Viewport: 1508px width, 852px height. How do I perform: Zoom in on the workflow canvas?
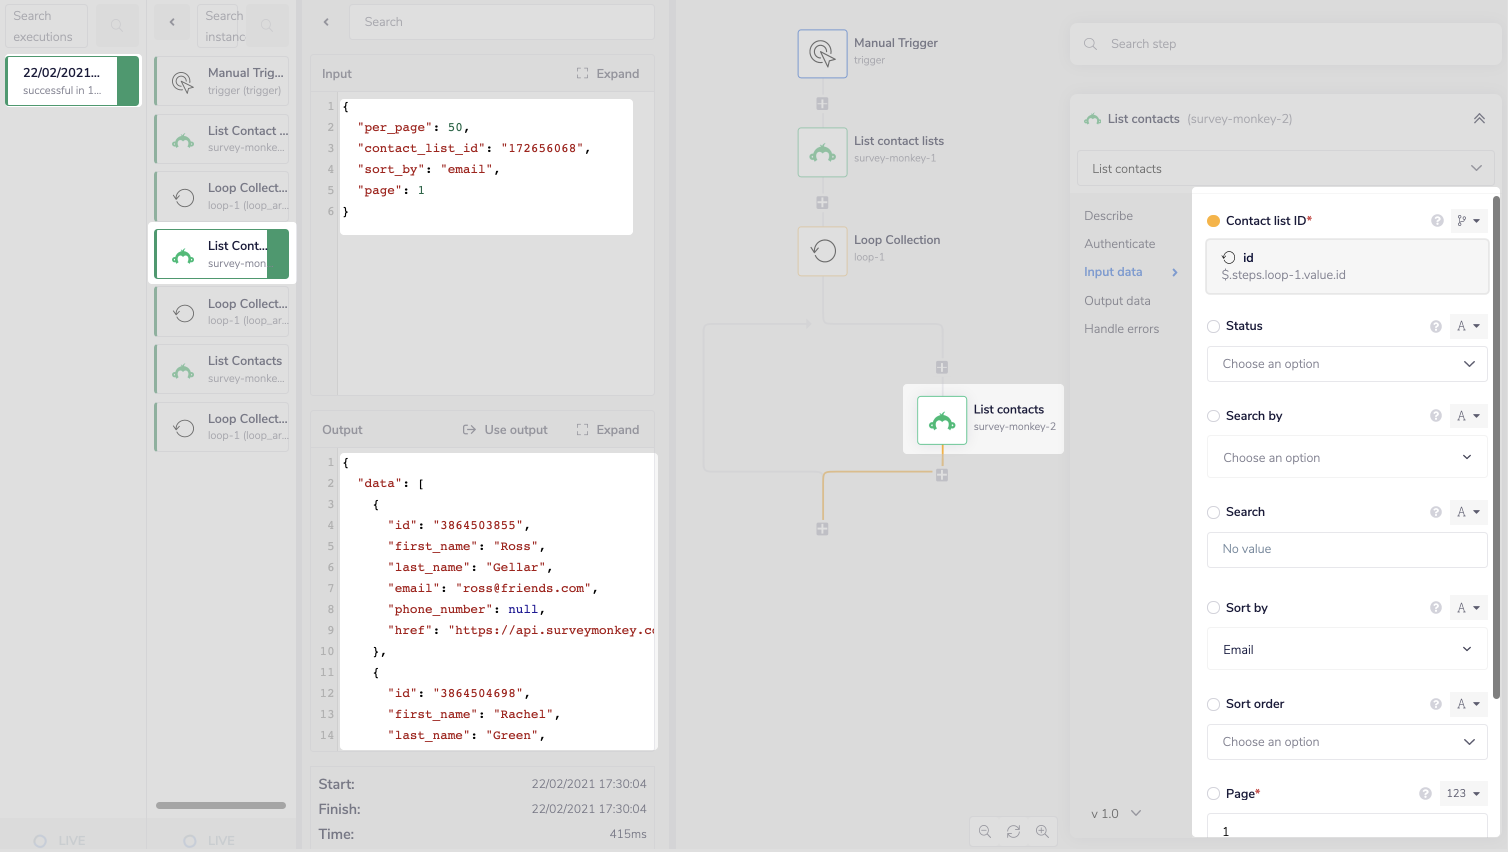(x=1043, y=831)
